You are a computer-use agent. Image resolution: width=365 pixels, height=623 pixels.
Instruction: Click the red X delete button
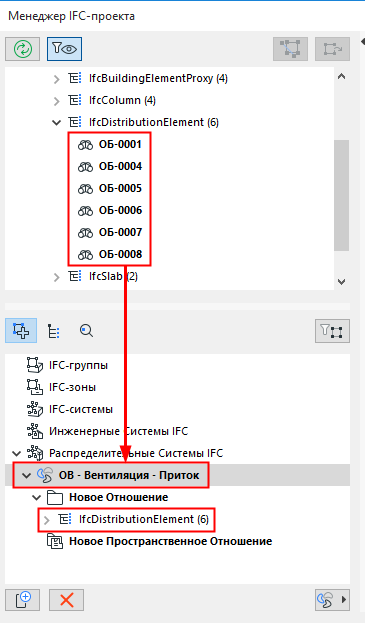coord(66,600)
